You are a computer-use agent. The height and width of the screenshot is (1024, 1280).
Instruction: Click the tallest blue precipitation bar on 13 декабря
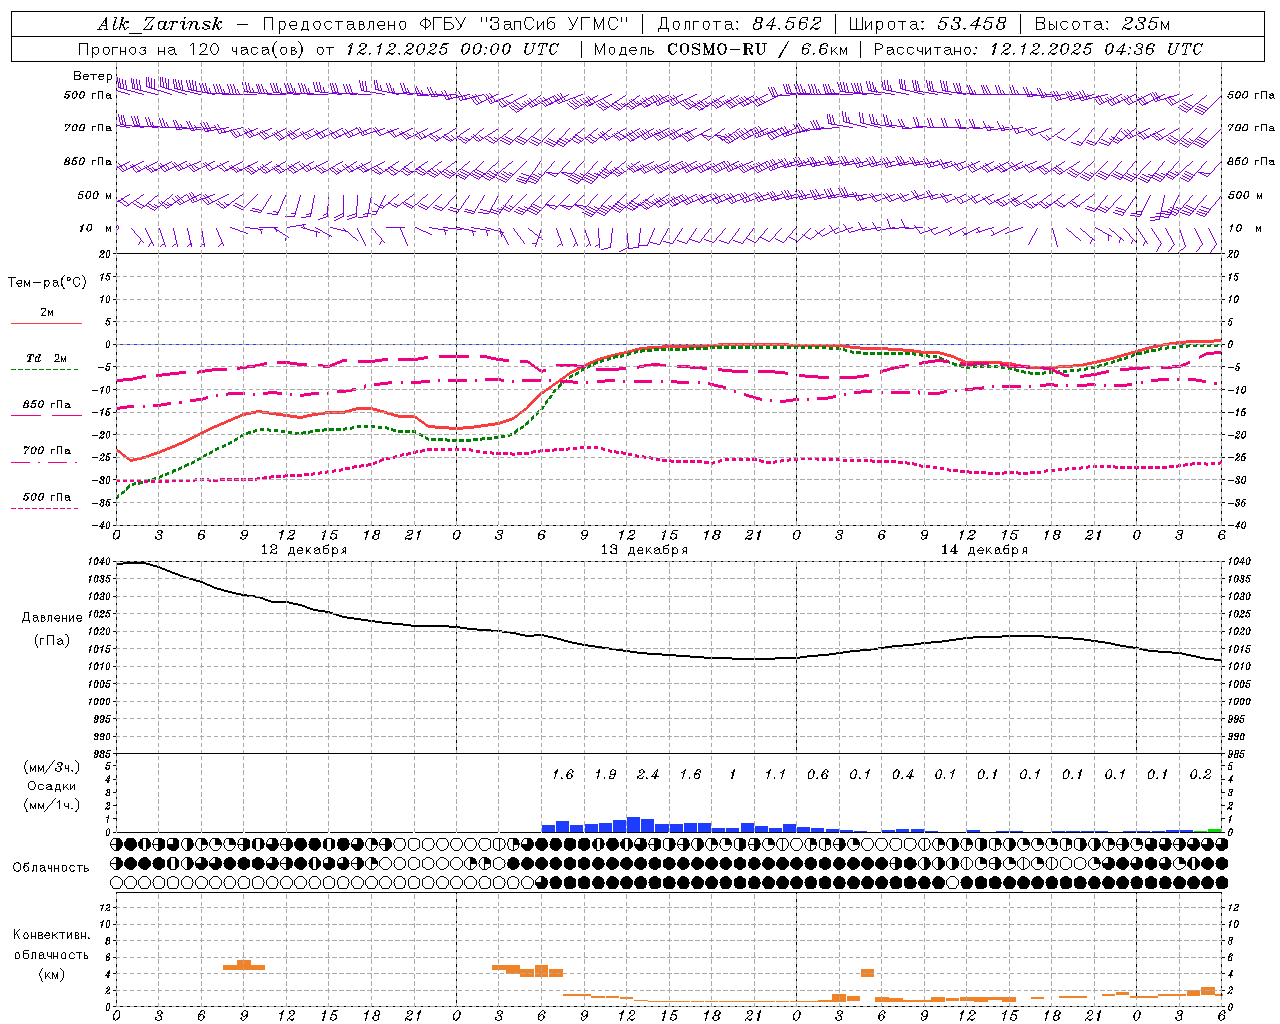coord(633,825)
